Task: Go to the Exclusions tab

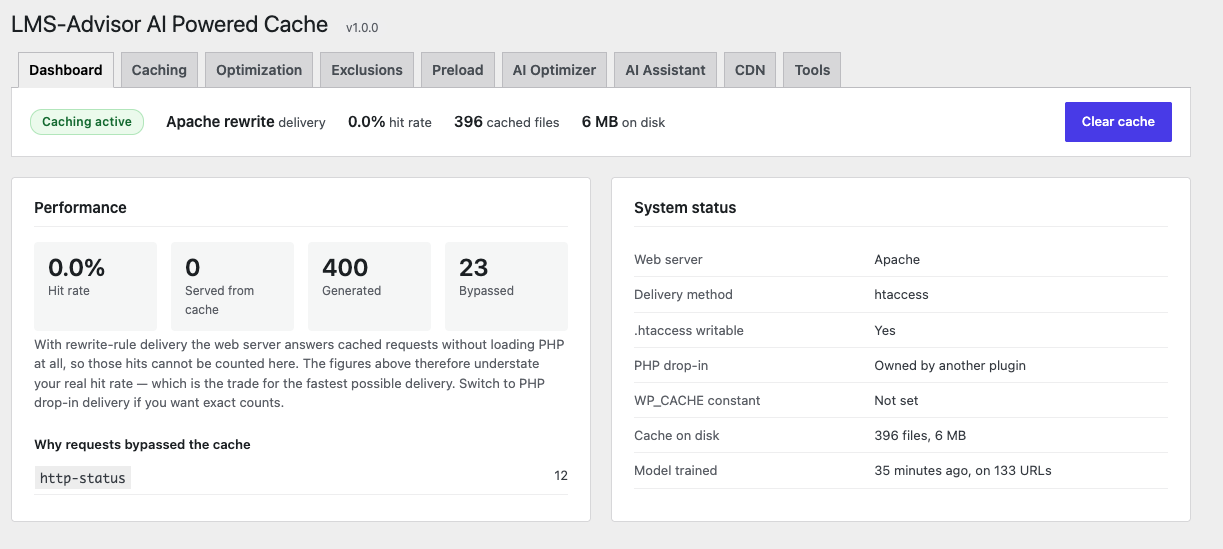Action: point(367,70)
